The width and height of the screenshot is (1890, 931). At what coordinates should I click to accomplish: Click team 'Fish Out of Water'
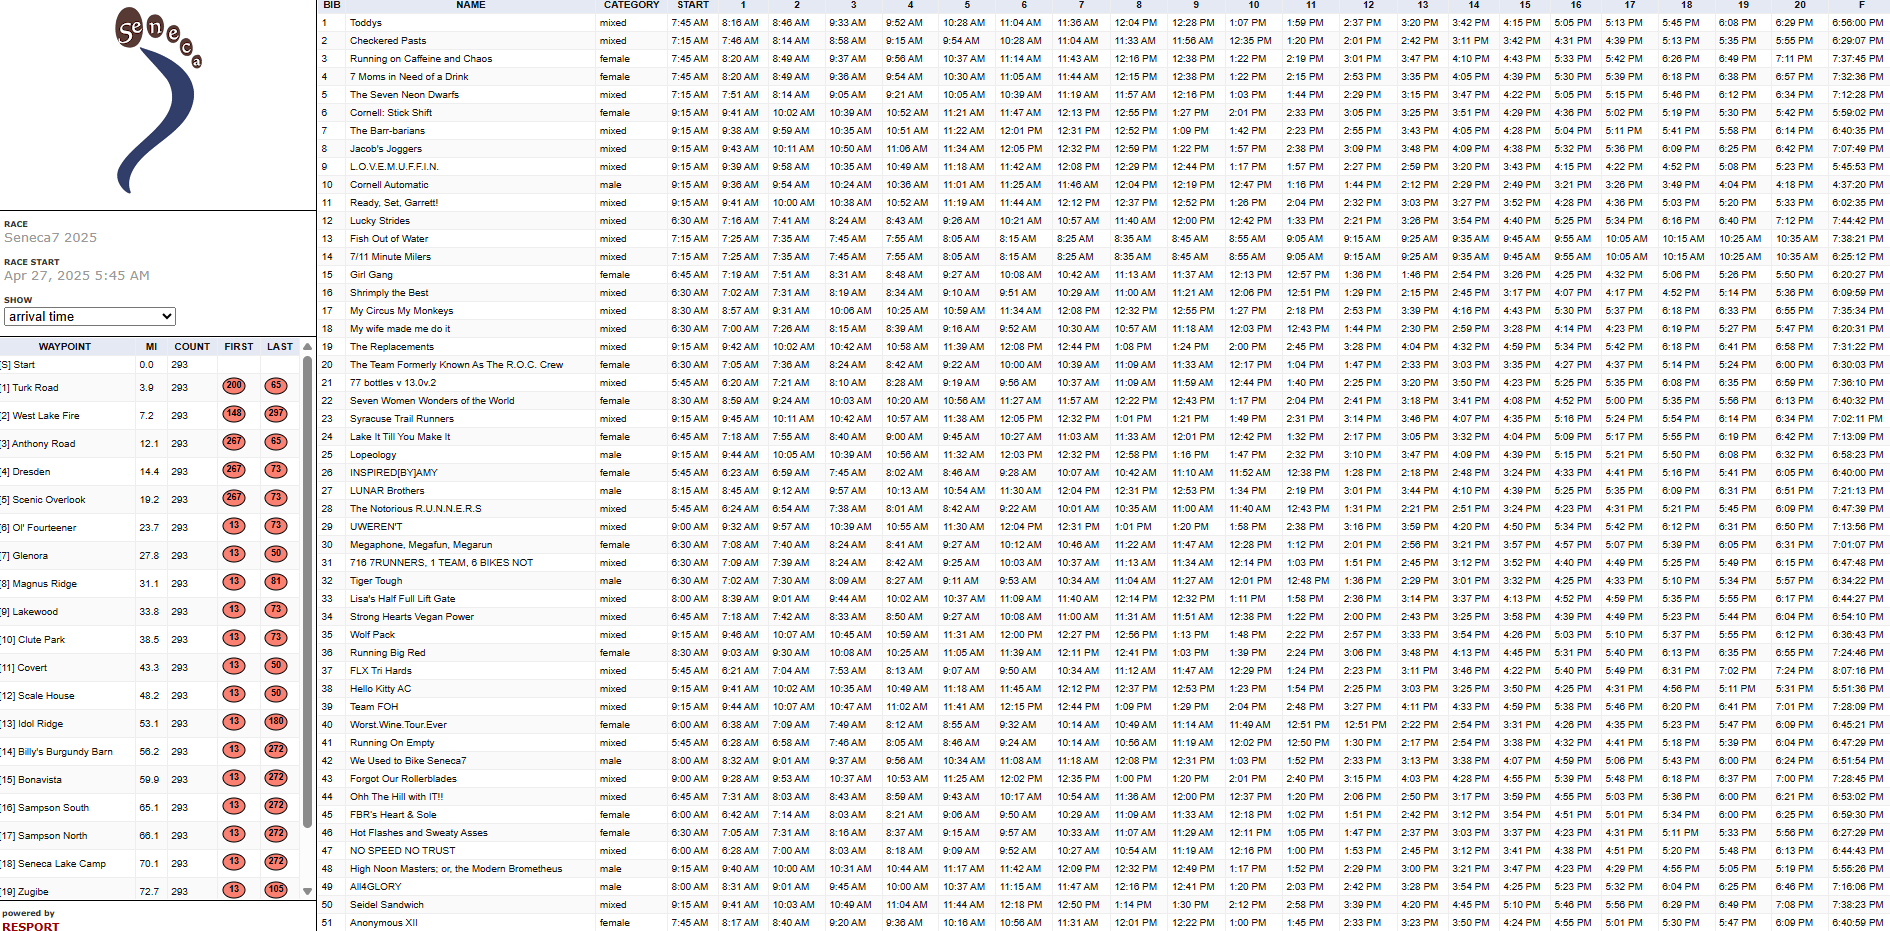[389, 239]
